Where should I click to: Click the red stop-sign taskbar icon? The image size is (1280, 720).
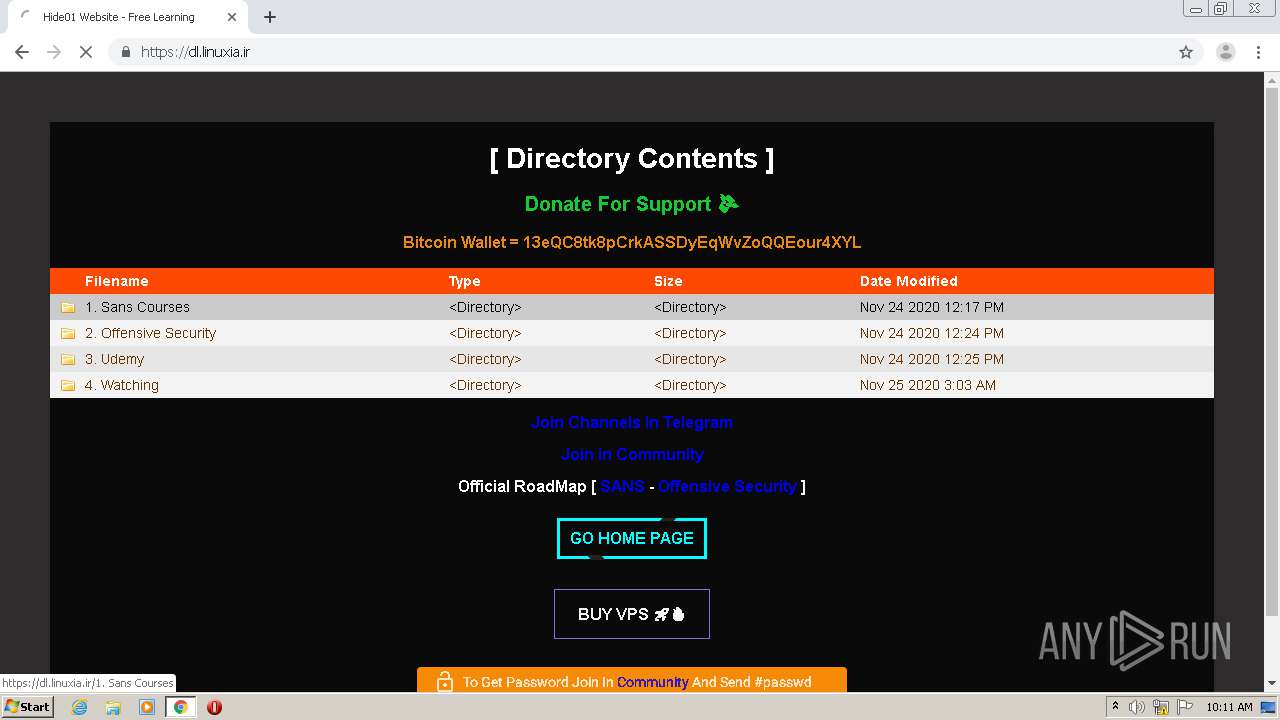pyautogui.click(x=214, y=707)
